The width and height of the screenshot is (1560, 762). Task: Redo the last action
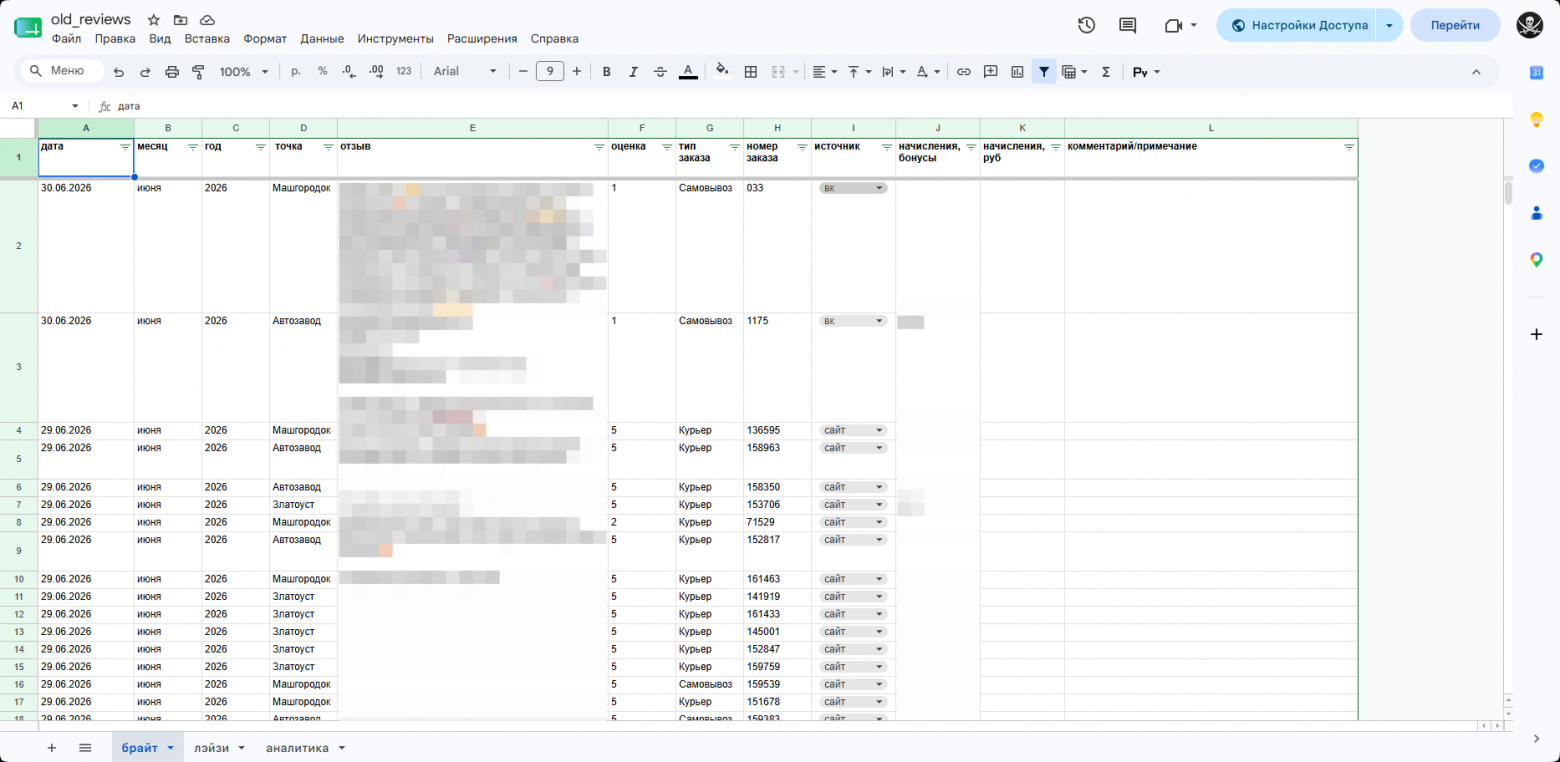pyautogui.click(x=145, y=72)
